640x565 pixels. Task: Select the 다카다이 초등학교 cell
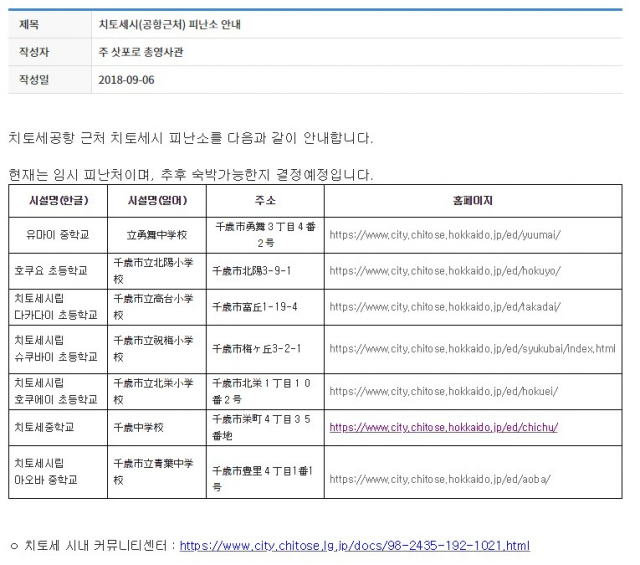(58, 307)
